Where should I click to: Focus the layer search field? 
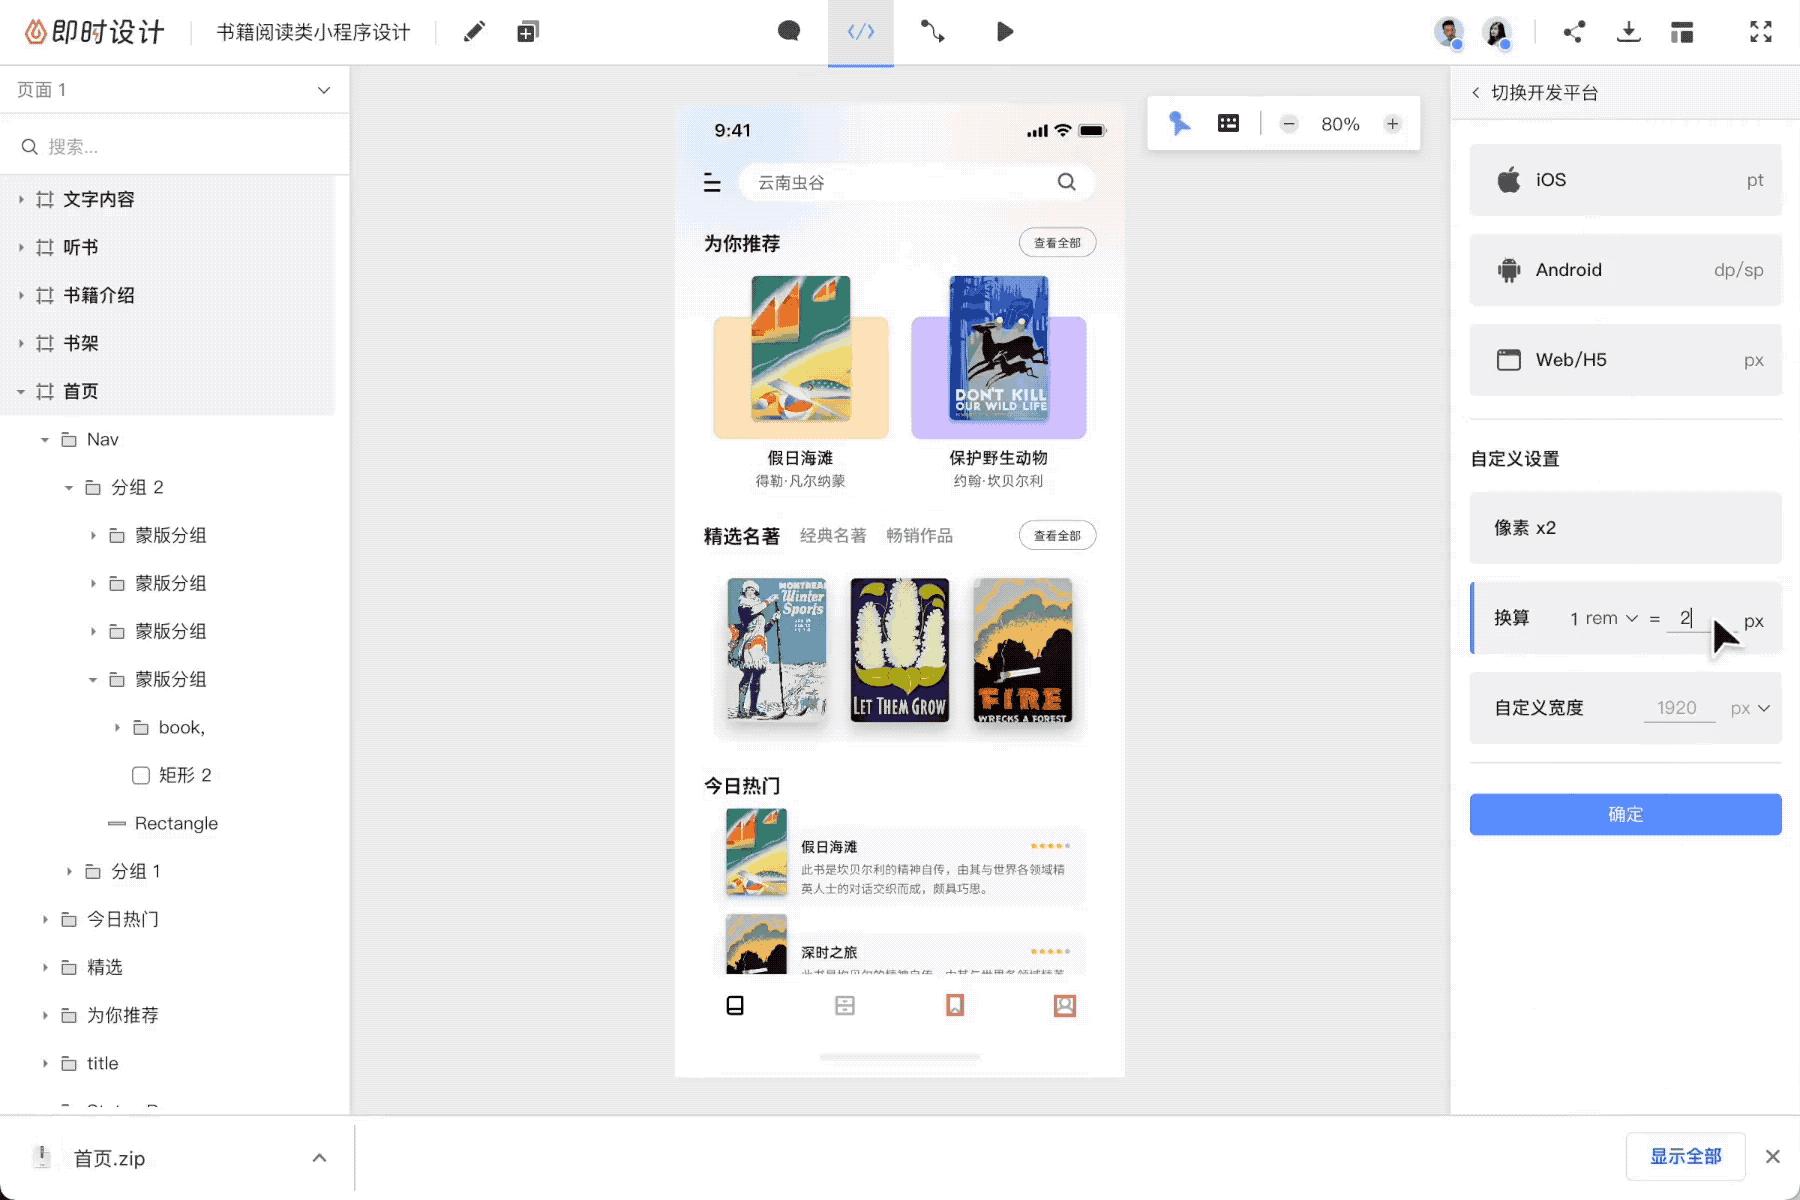[175, 147]
